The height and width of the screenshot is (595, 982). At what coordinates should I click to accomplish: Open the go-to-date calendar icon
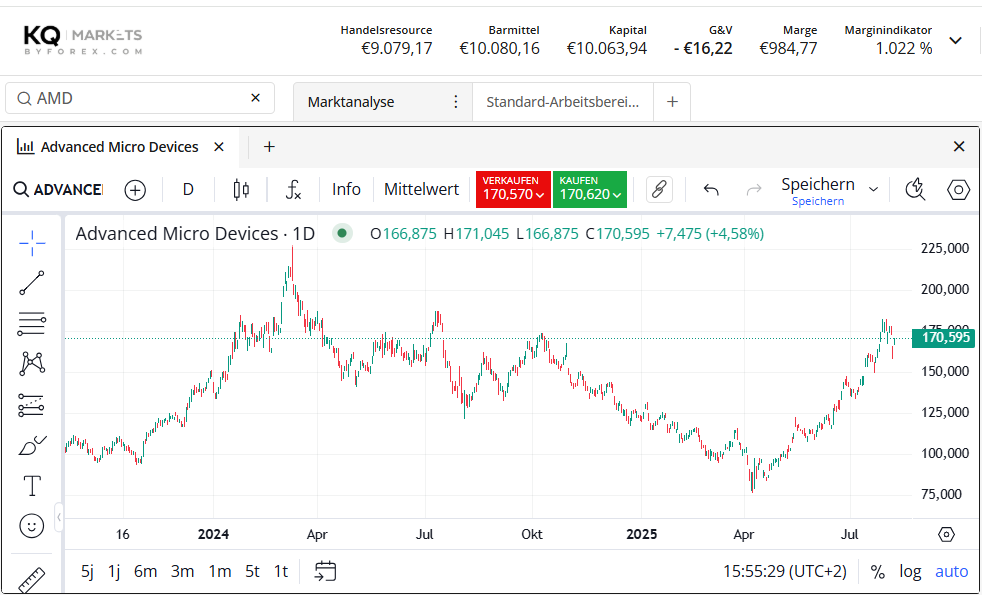(x=325, y=571)
